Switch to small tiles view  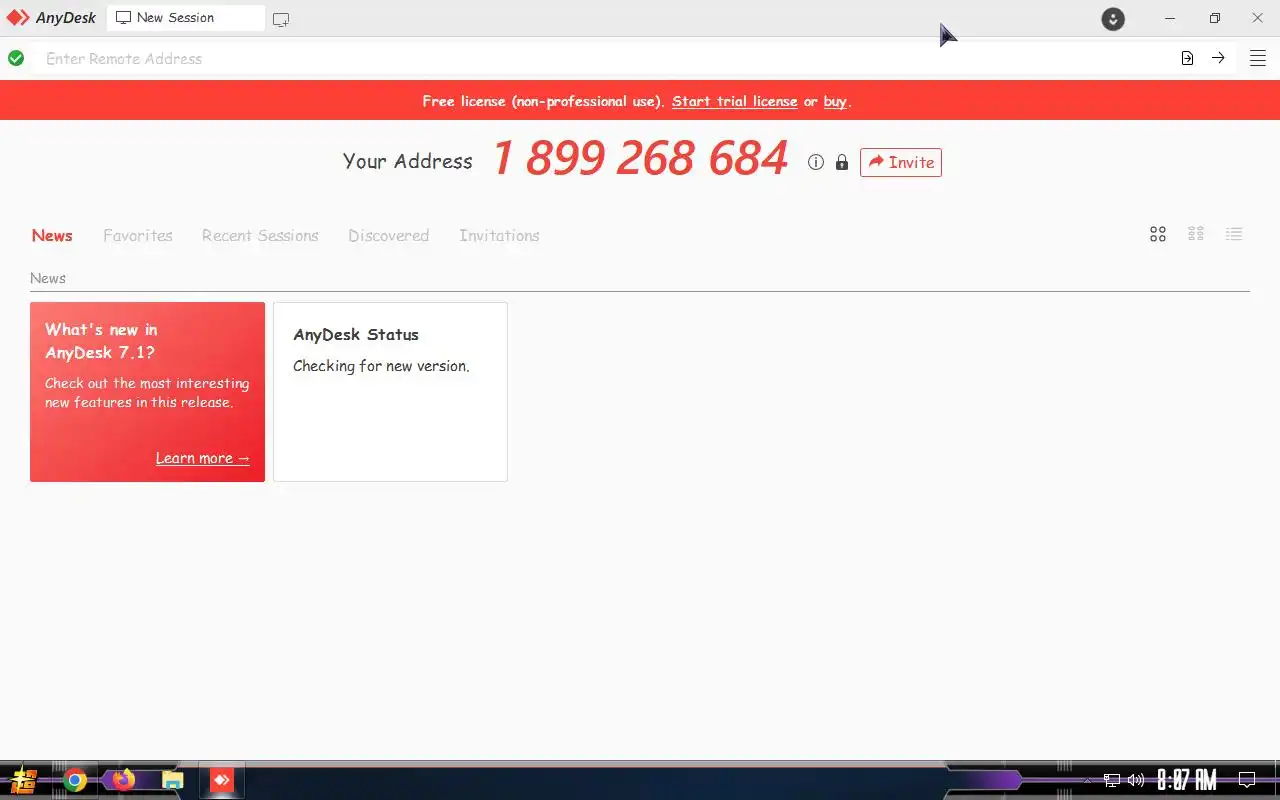(x=1196, y=234)
